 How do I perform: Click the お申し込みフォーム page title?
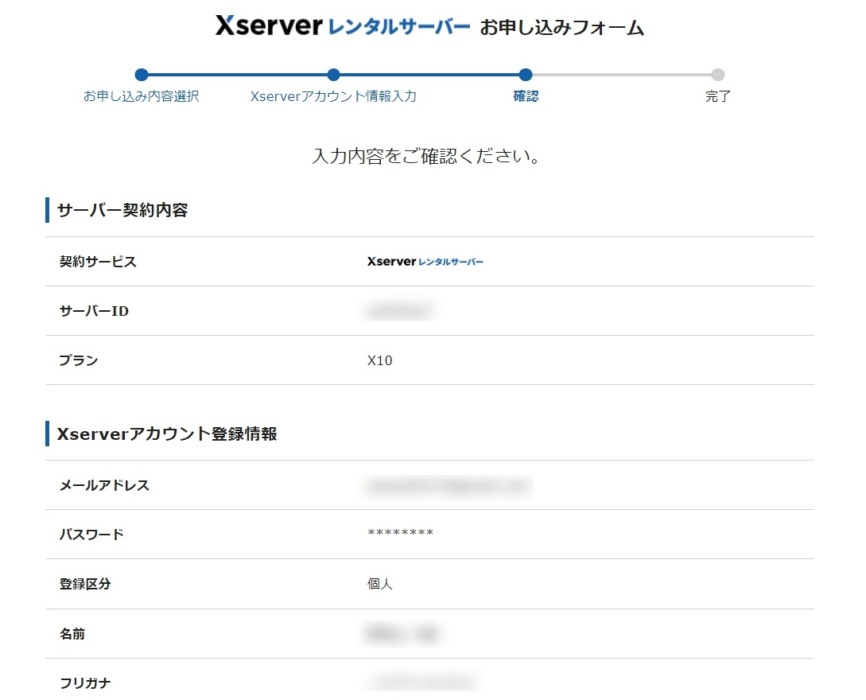(x=562, y=27)
